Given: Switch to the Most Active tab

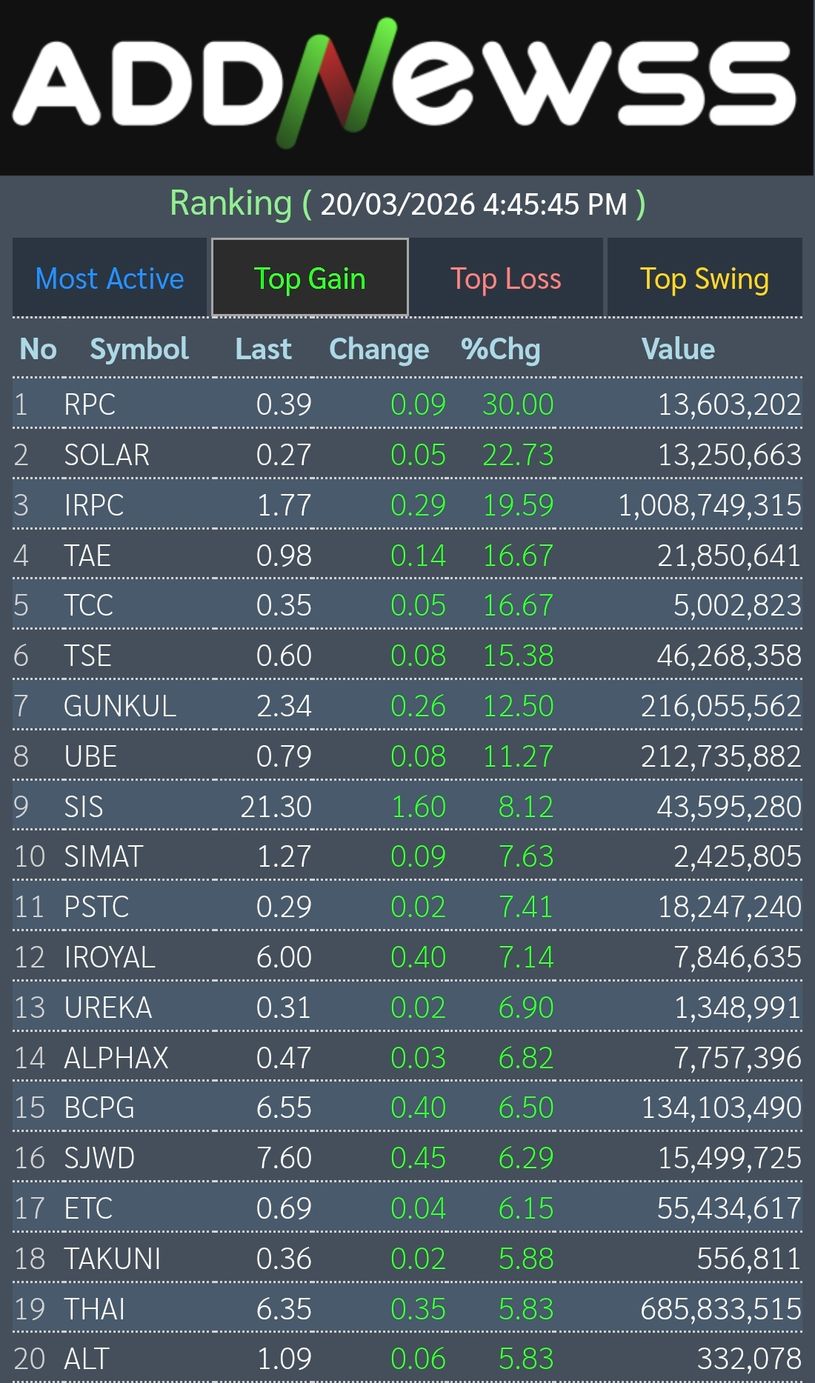Looking at the screenshot, I should [110, 278].
